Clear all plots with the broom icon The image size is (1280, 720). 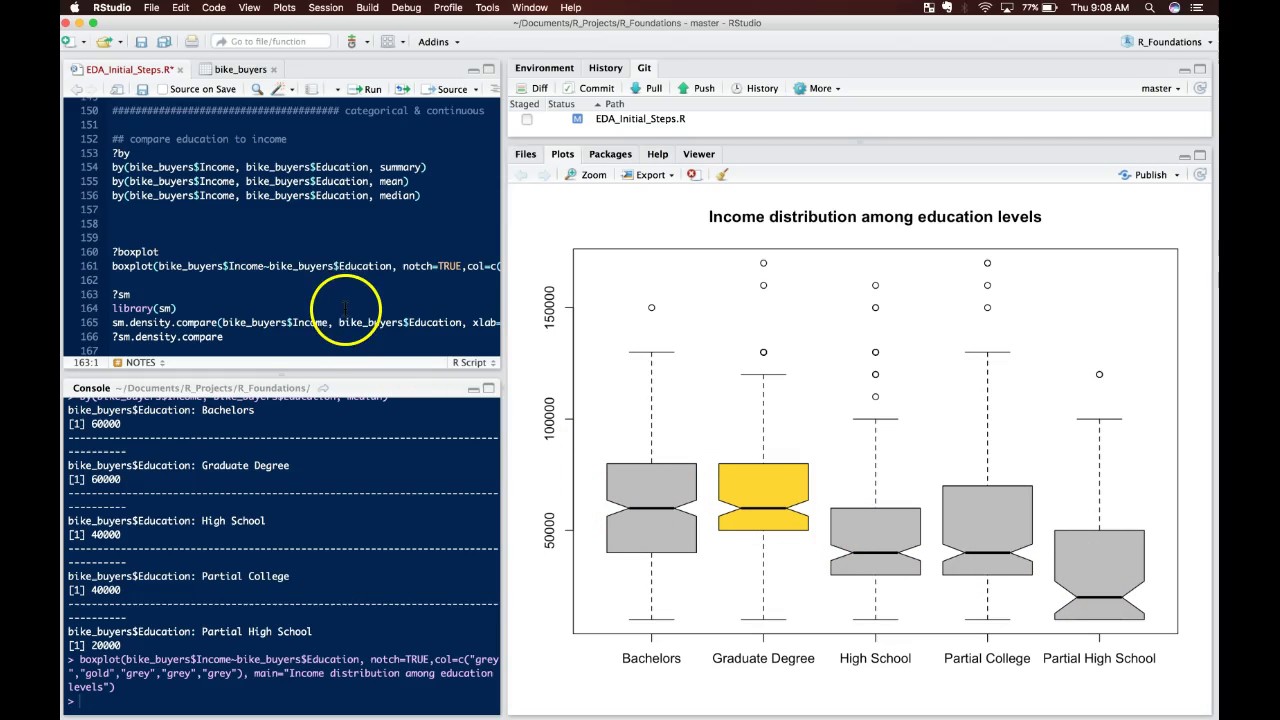pyautogui.click(x=722, y=174)
